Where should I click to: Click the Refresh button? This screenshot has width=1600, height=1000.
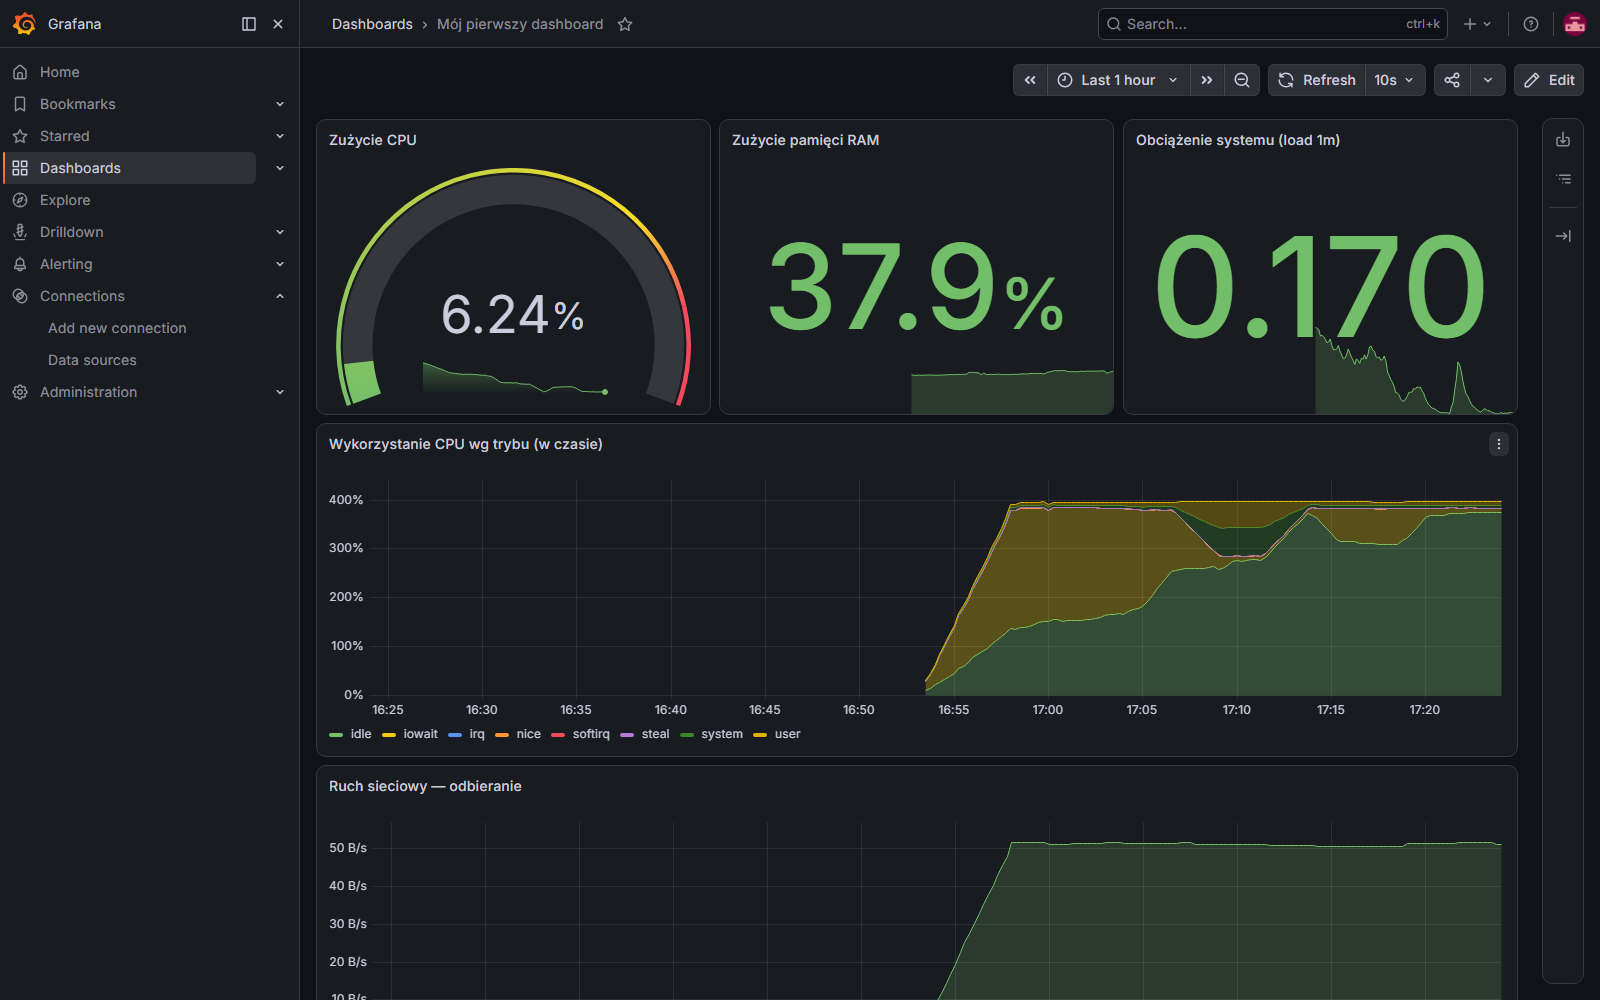tap(1317, 80)
